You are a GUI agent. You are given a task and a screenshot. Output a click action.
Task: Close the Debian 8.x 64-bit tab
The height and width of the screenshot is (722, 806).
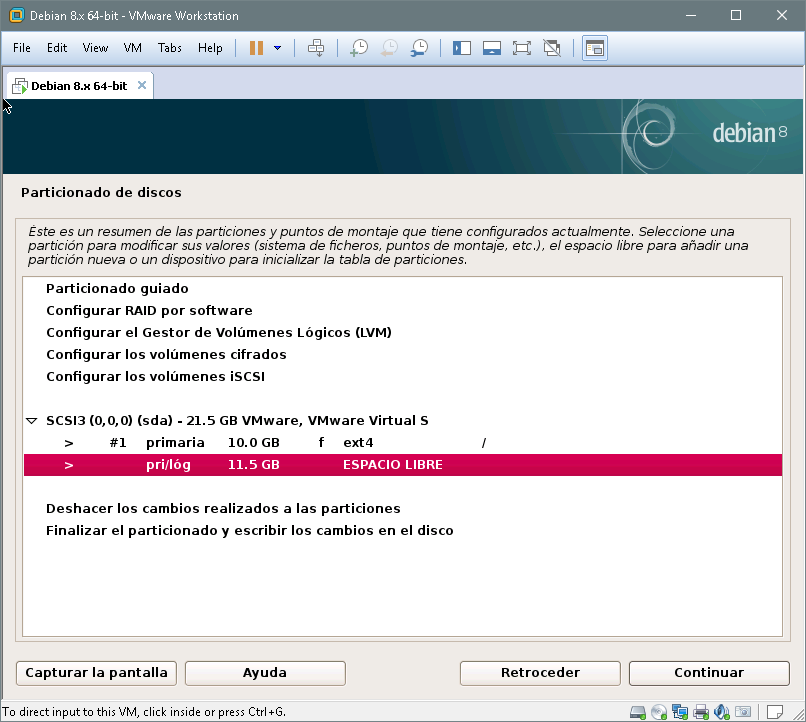[142, 85]
